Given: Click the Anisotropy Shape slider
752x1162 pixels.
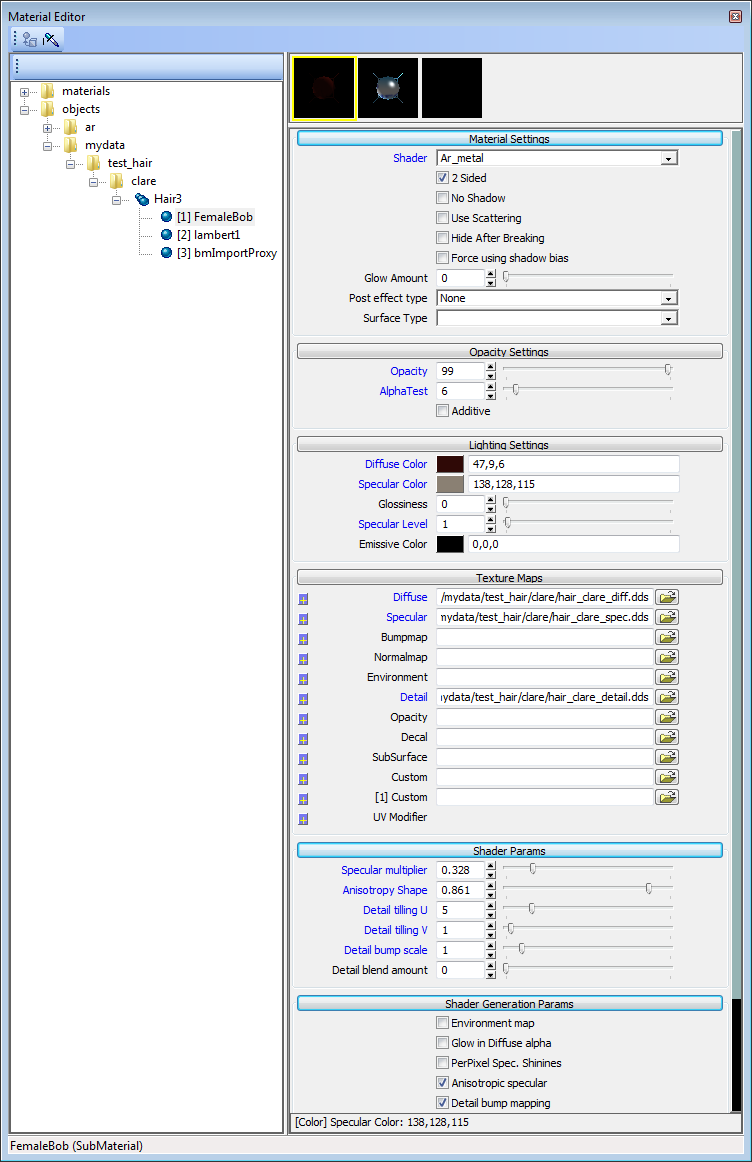Looking at the screenshot, I should [x=588, y=889].
